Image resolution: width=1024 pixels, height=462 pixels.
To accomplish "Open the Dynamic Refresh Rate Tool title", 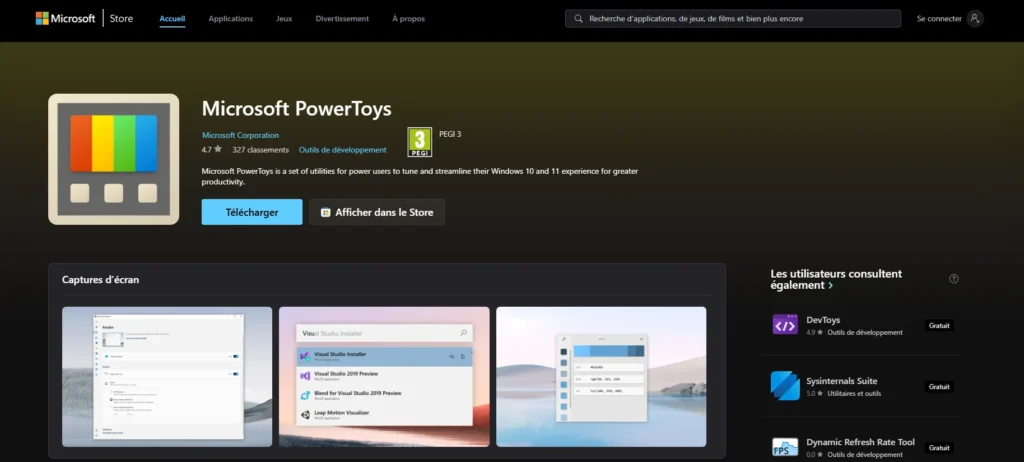I will tap(861, 442).
